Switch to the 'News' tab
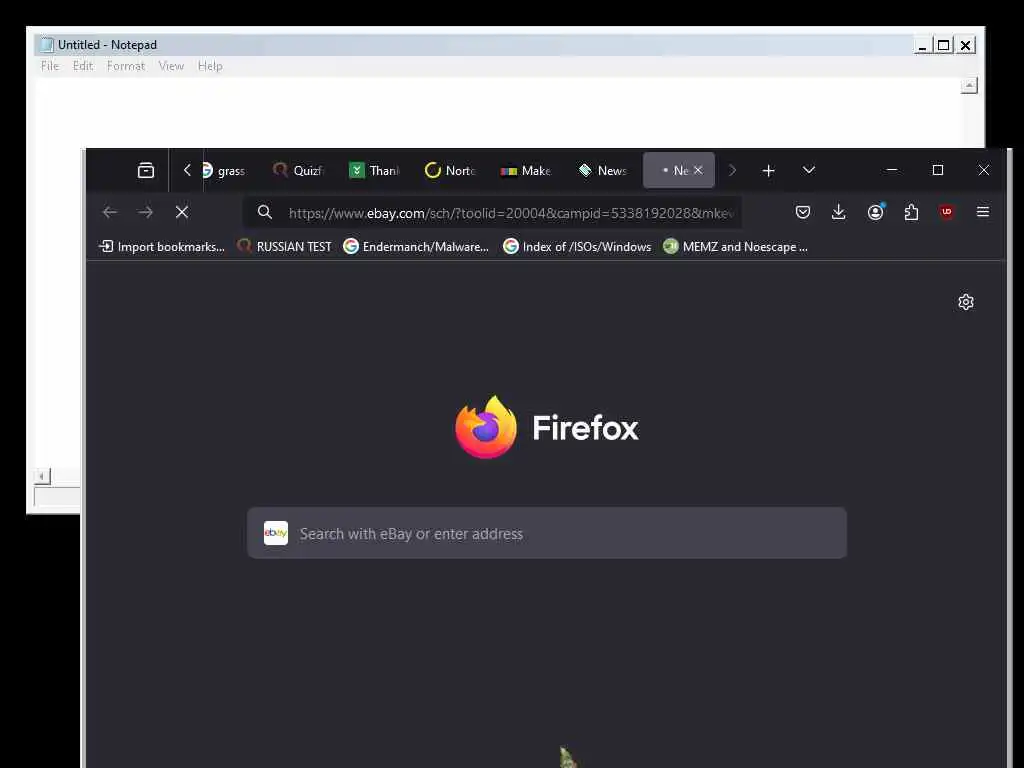Viewport: 1024px width, 768px height. [x=602, y=170]
